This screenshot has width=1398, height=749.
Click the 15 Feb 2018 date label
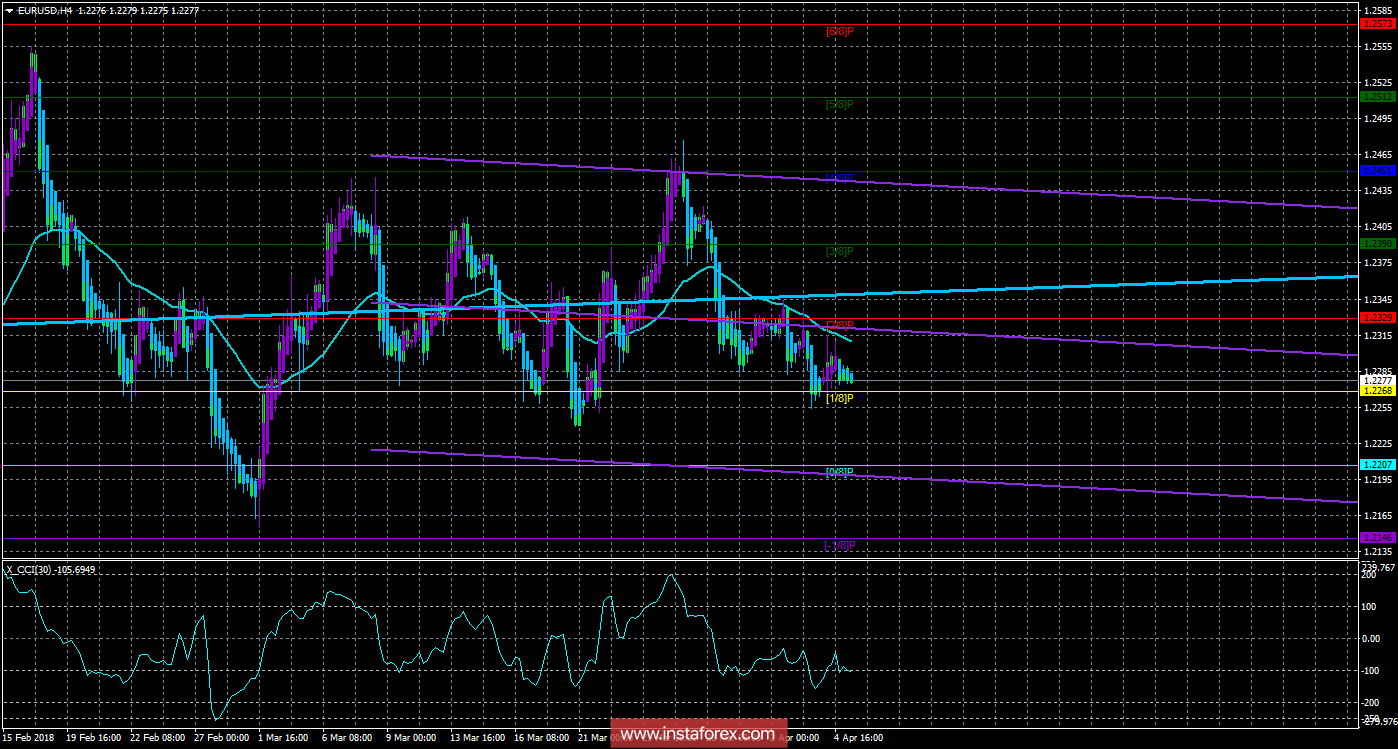(x=31, y=738)
